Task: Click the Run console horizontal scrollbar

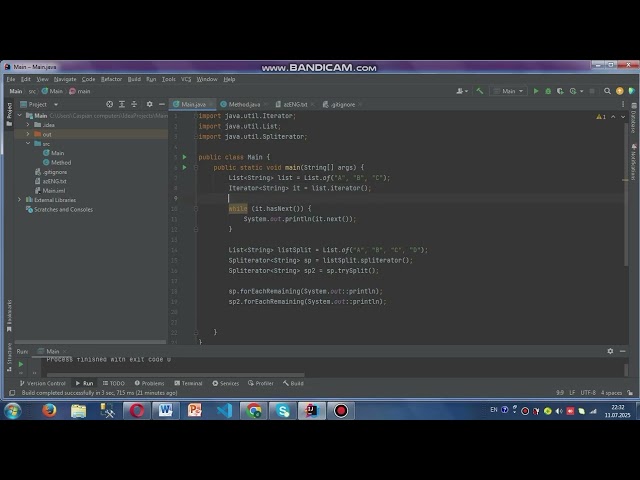Action: (x=176, y=374)
